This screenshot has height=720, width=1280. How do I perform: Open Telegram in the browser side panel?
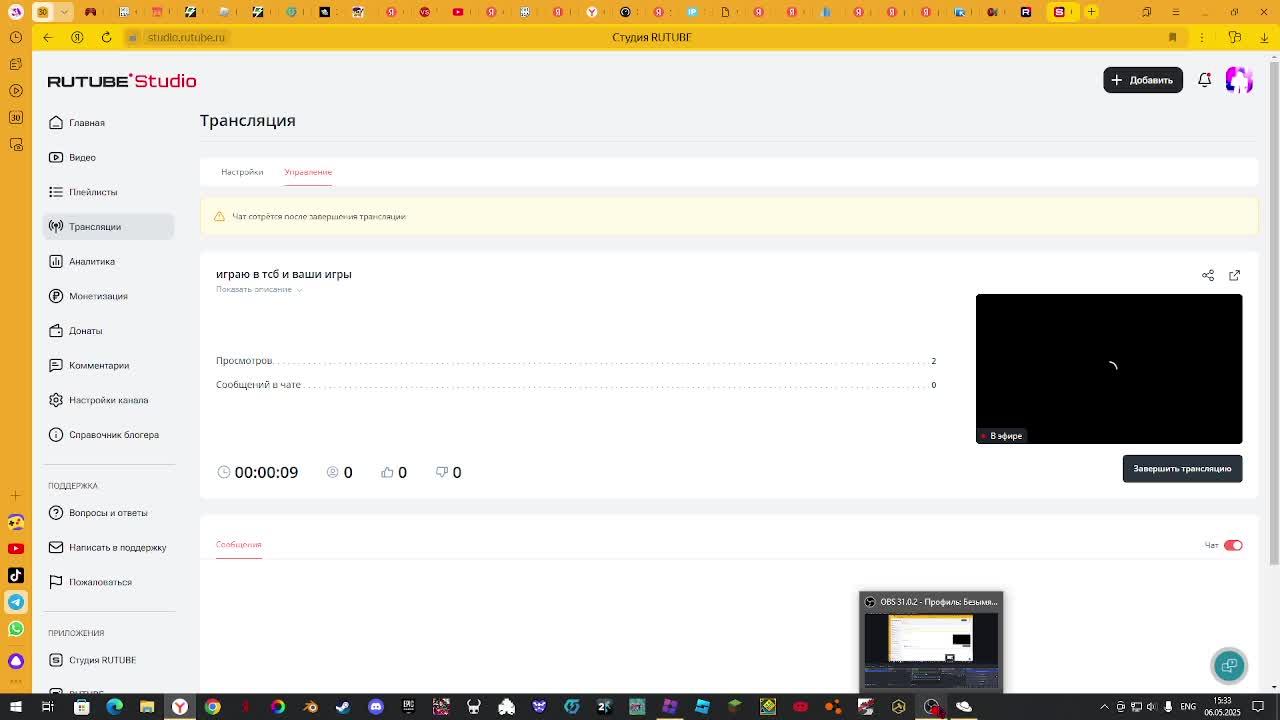coord(16,602)
